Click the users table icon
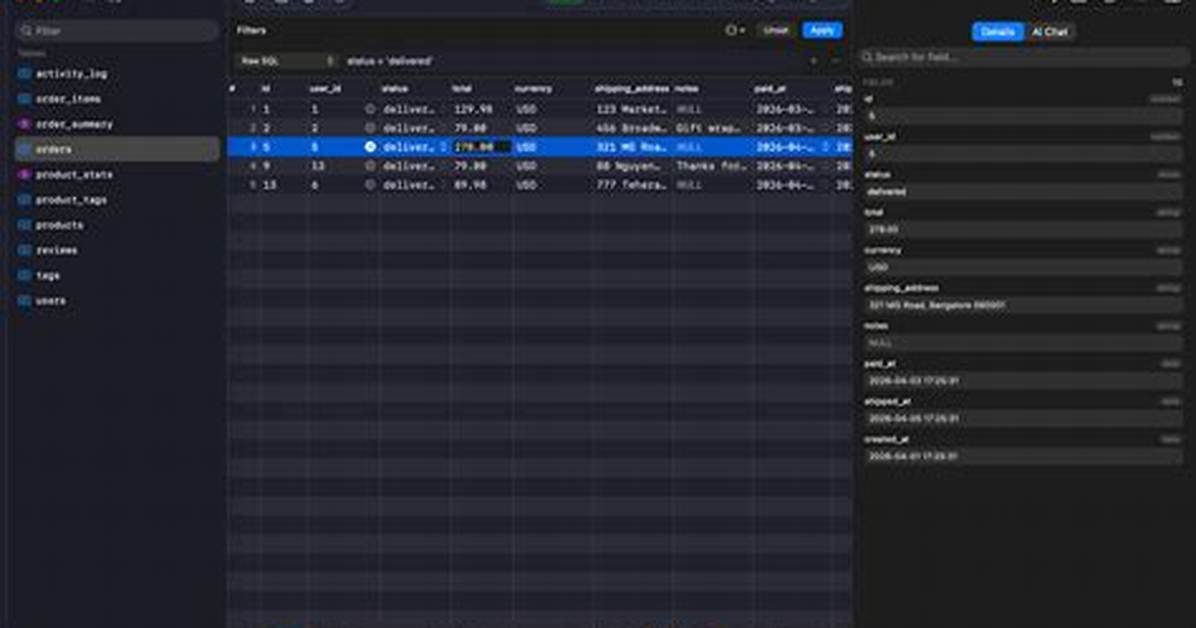 coord(24,301)
